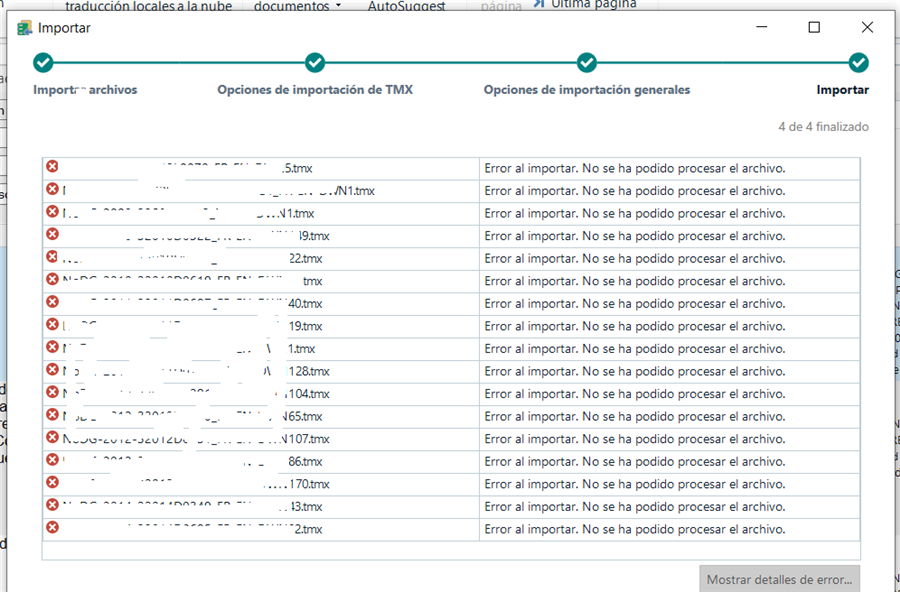900x592 pixels.
Task: Click the checkmark above Opciones de importación generales
Action: (587, 63)
